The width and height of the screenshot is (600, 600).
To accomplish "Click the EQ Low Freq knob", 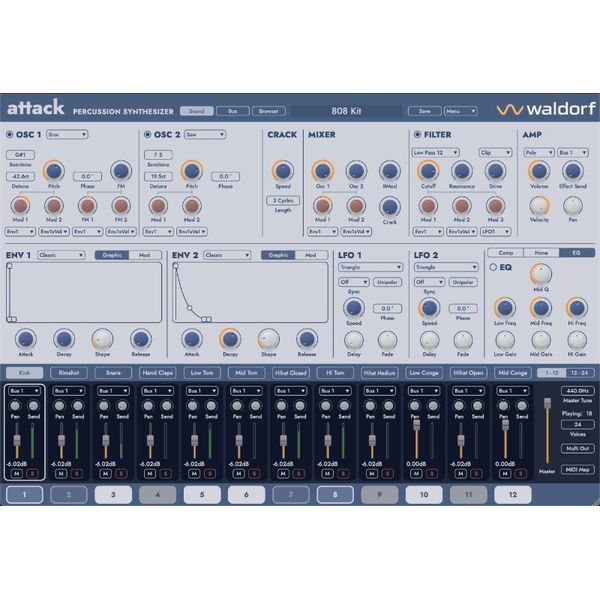I will click(x=505, y=308).
